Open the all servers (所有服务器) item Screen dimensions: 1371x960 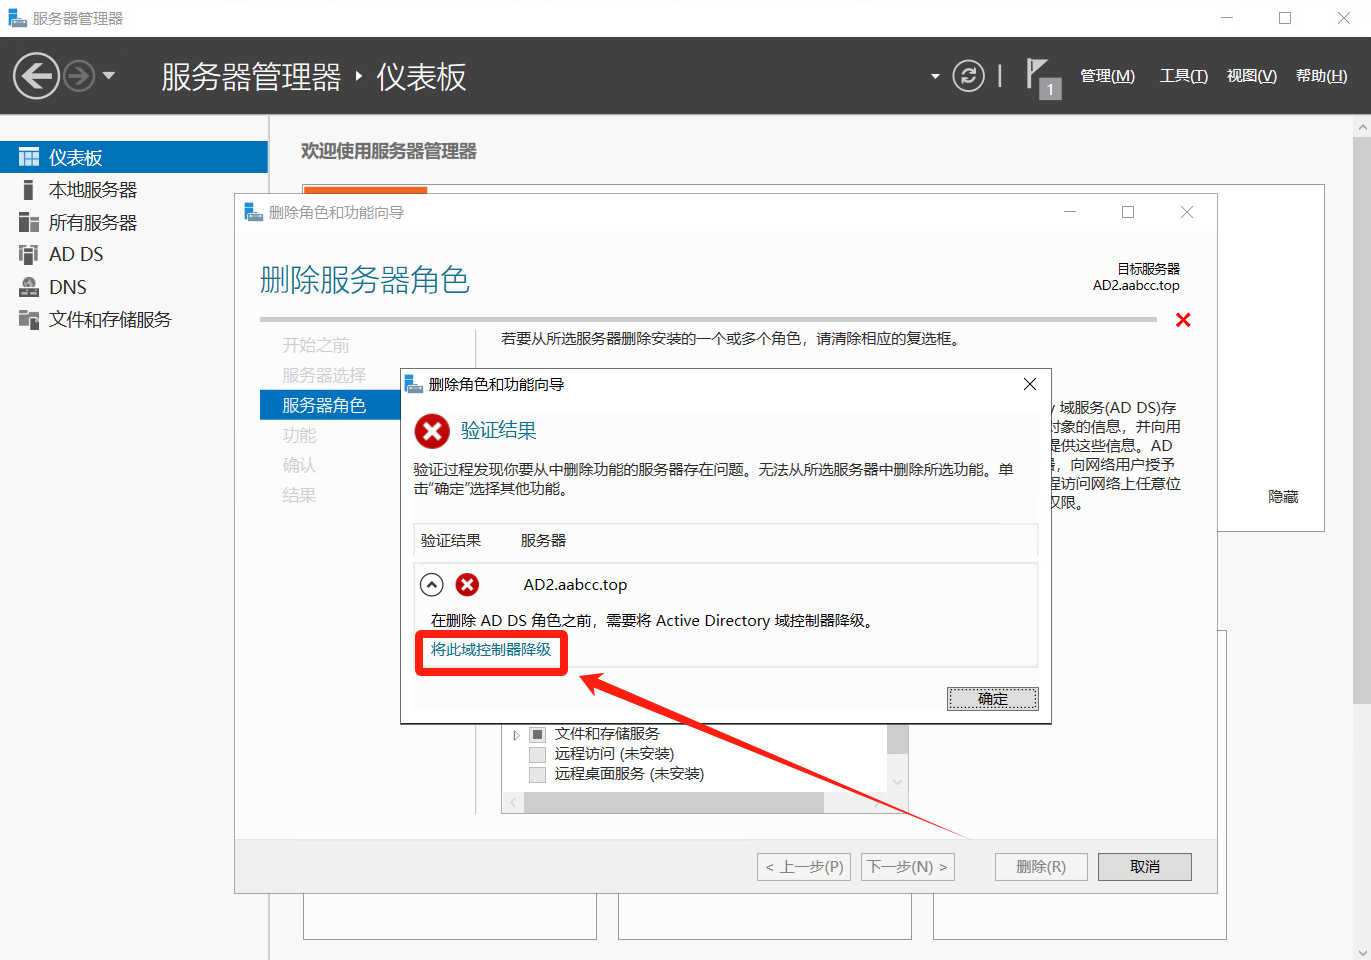[92, 223]
